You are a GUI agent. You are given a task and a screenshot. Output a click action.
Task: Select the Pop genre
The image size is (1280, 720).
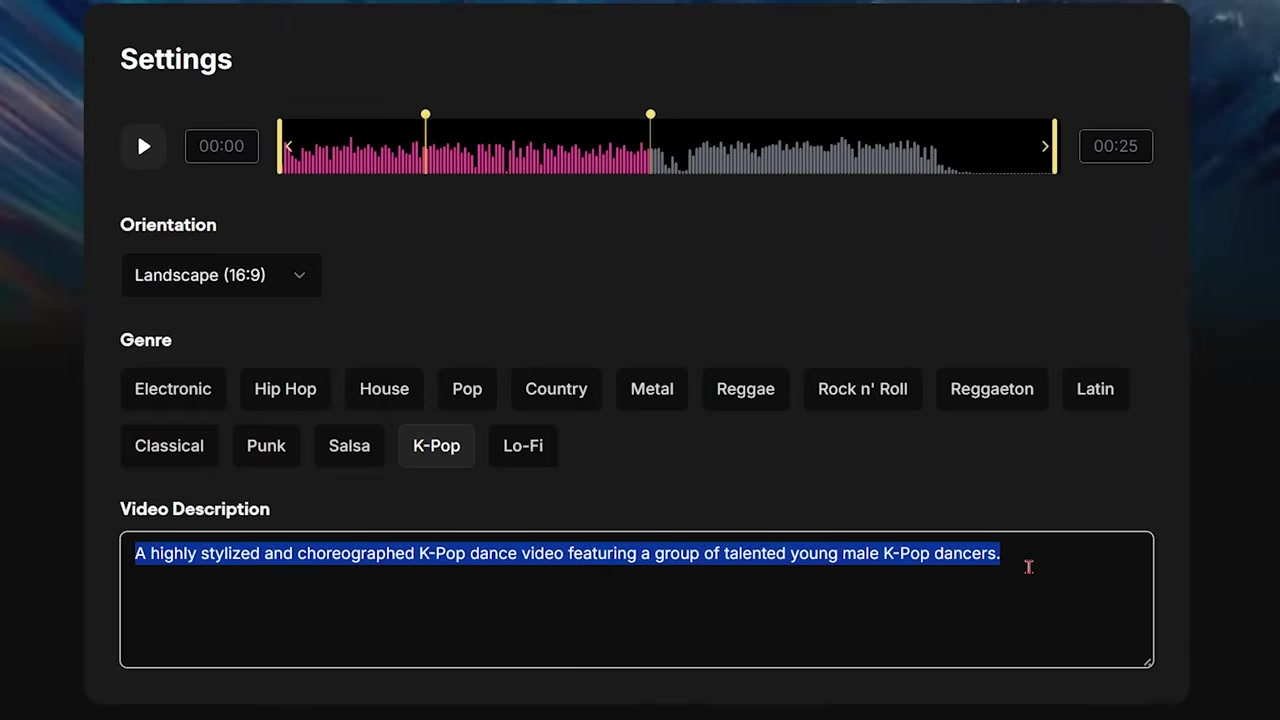point(467,389)
